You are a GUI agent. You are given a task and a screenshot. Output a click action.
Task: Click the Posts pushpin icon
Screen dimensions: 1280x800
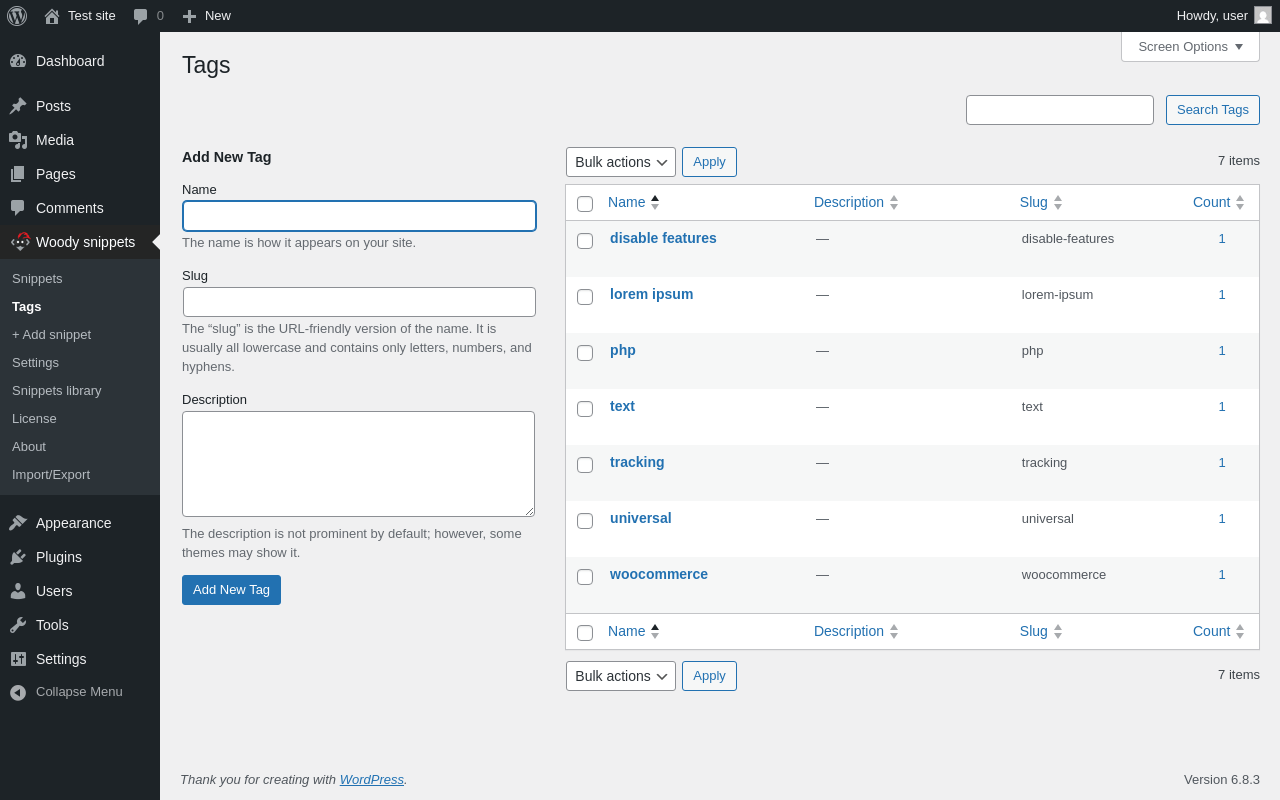18,106
